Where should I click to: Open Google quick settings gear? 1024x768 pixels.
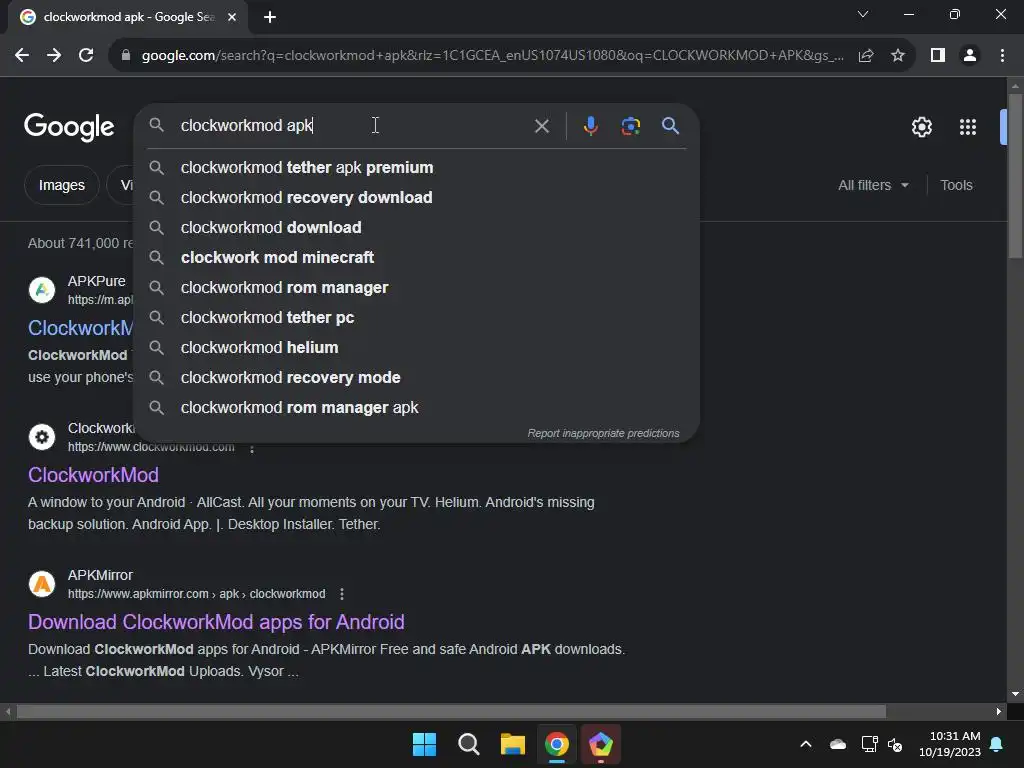[x=921, y=127]
